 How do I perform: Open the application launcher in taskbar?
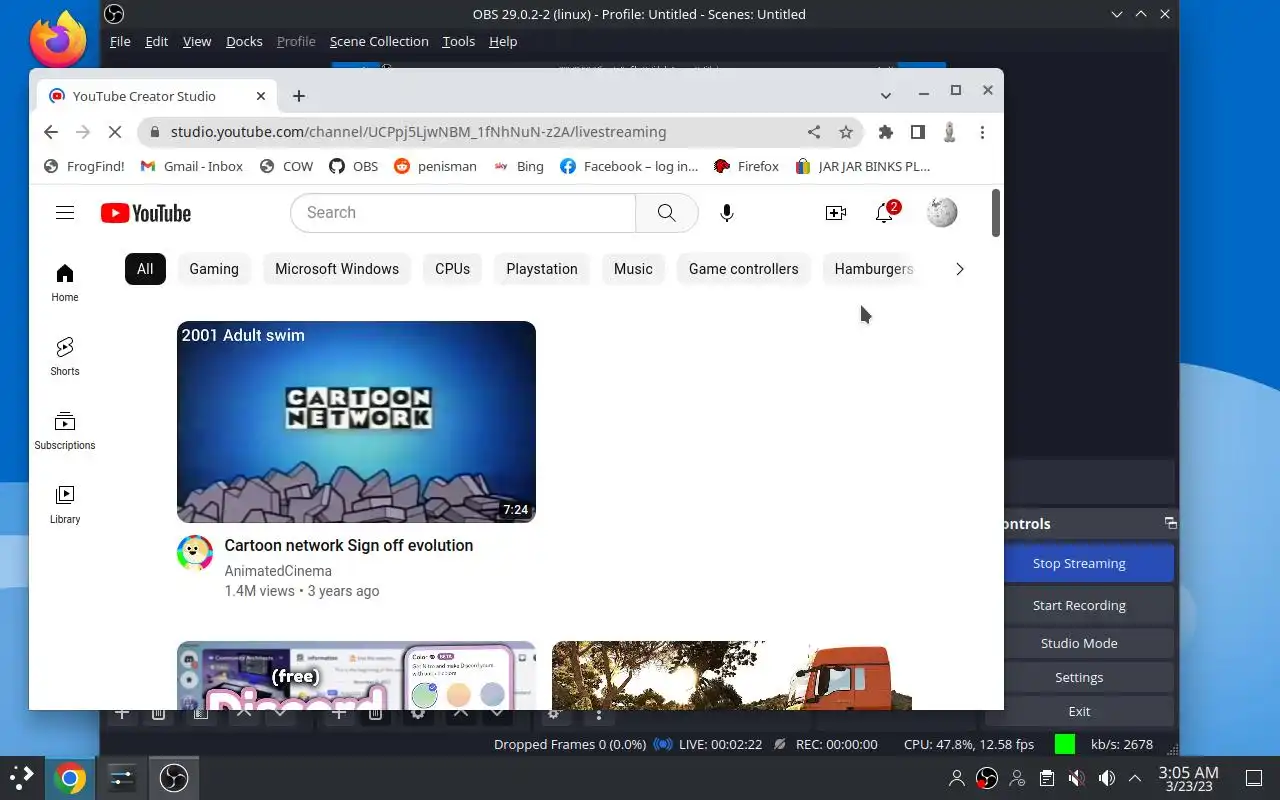click(21, 778)
